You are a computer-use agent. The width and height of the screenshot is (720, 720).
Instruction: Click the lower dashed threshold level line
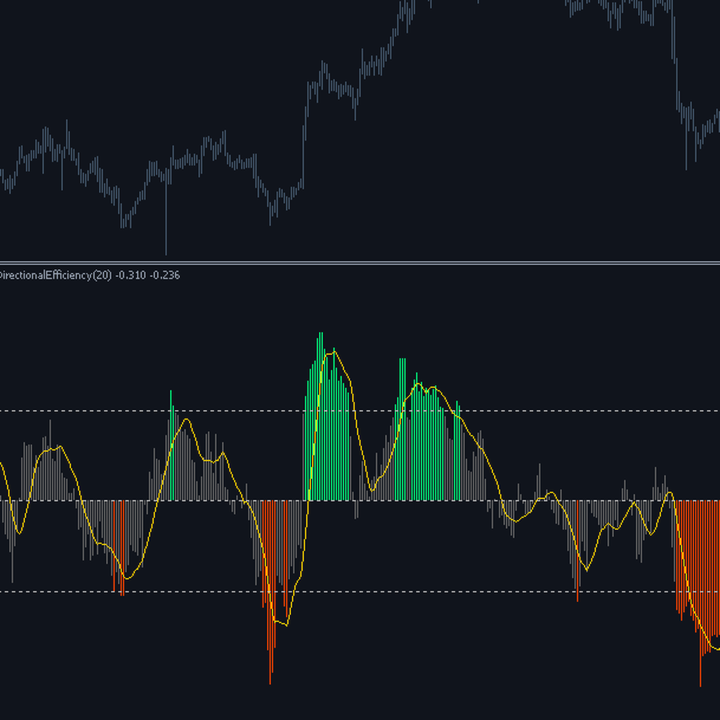tap(360, 592)
